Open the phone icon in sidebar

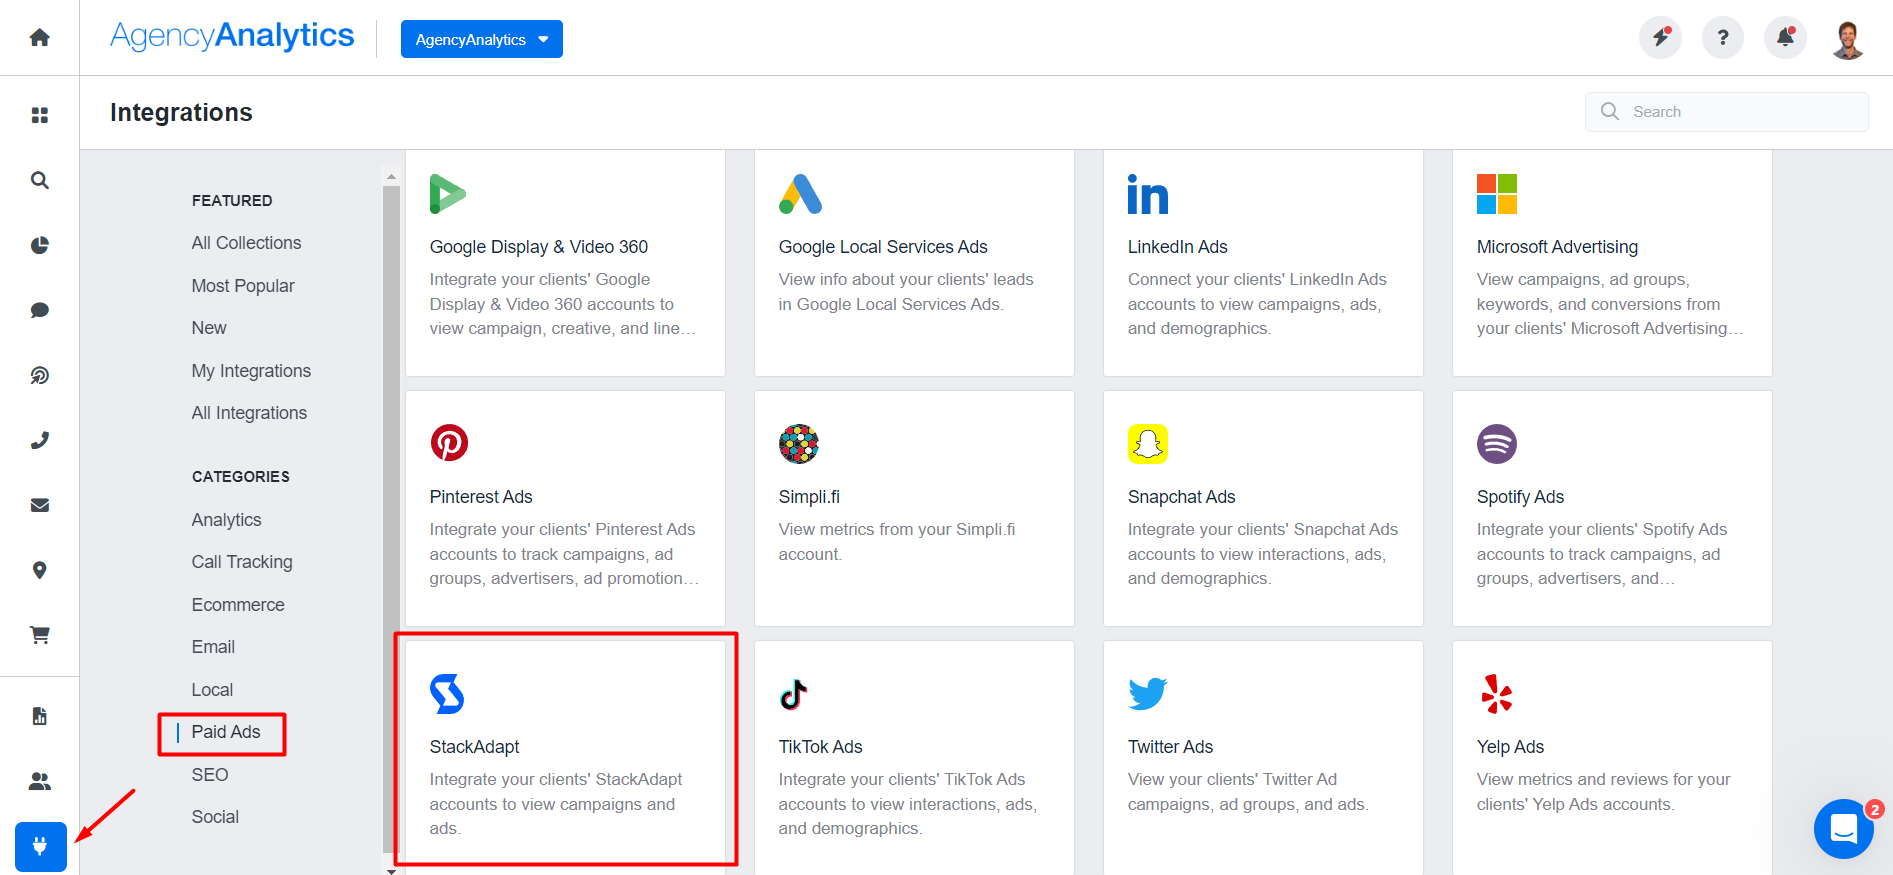pyautogui.click(x=39, y=440)
